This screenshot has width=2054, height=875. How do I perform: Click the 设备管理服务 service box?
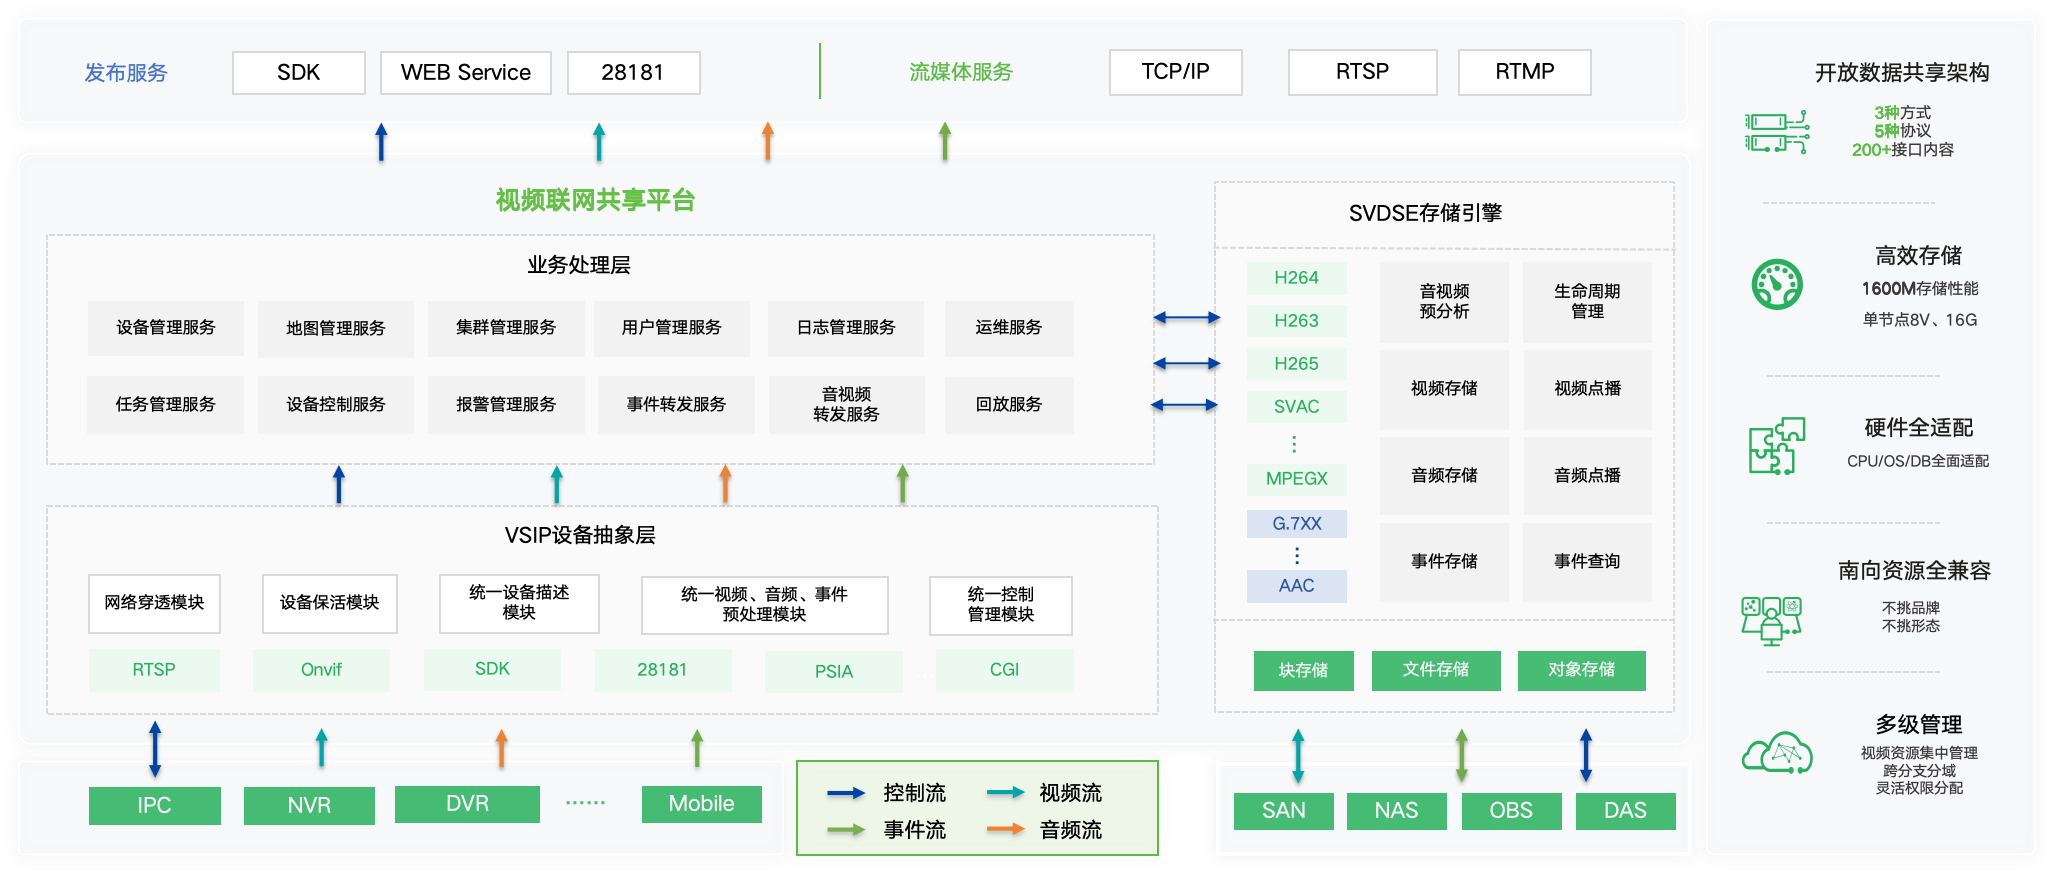(166, 328)
